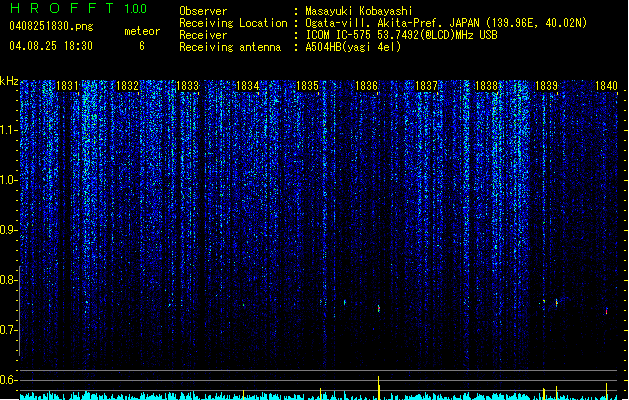The width and height of the screenshot is (629, 400).
Task: Click the 'Receiver' field label
Action: pyautogui.click(x=203, y=35)
